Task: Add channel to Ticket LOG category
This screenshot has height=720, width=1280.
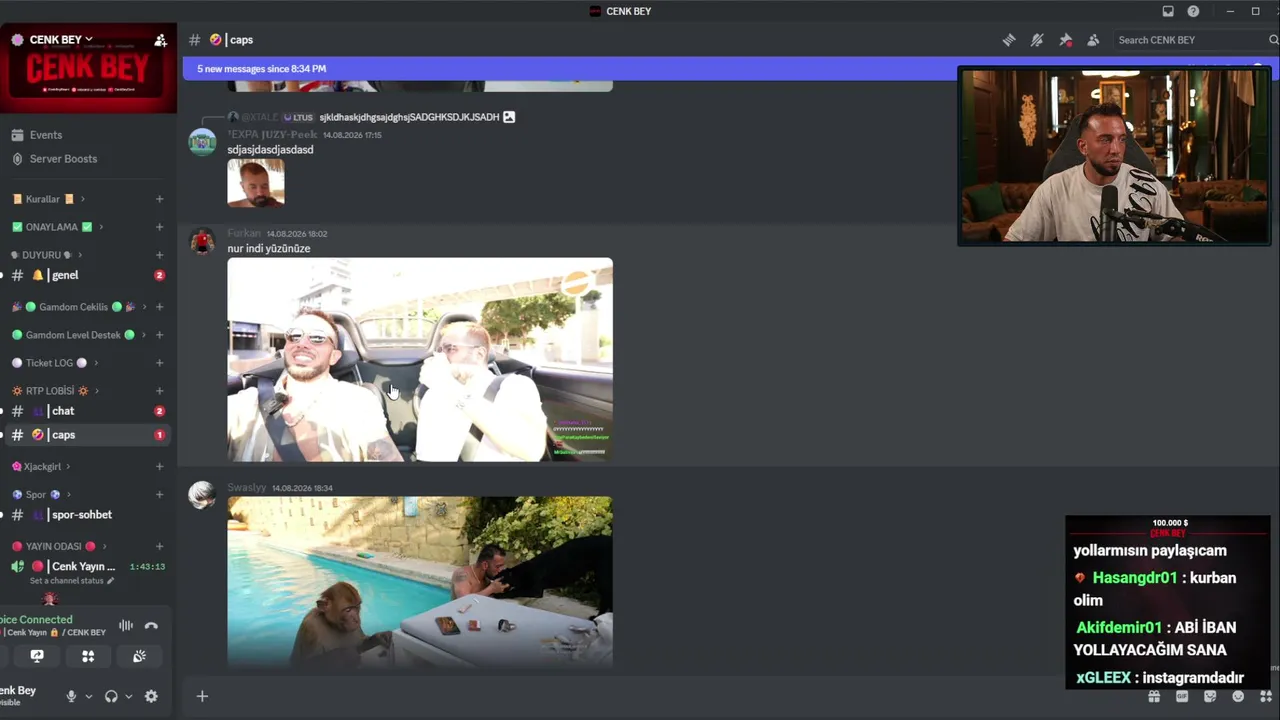Action: pyautogui.click(x=159, y=363)
